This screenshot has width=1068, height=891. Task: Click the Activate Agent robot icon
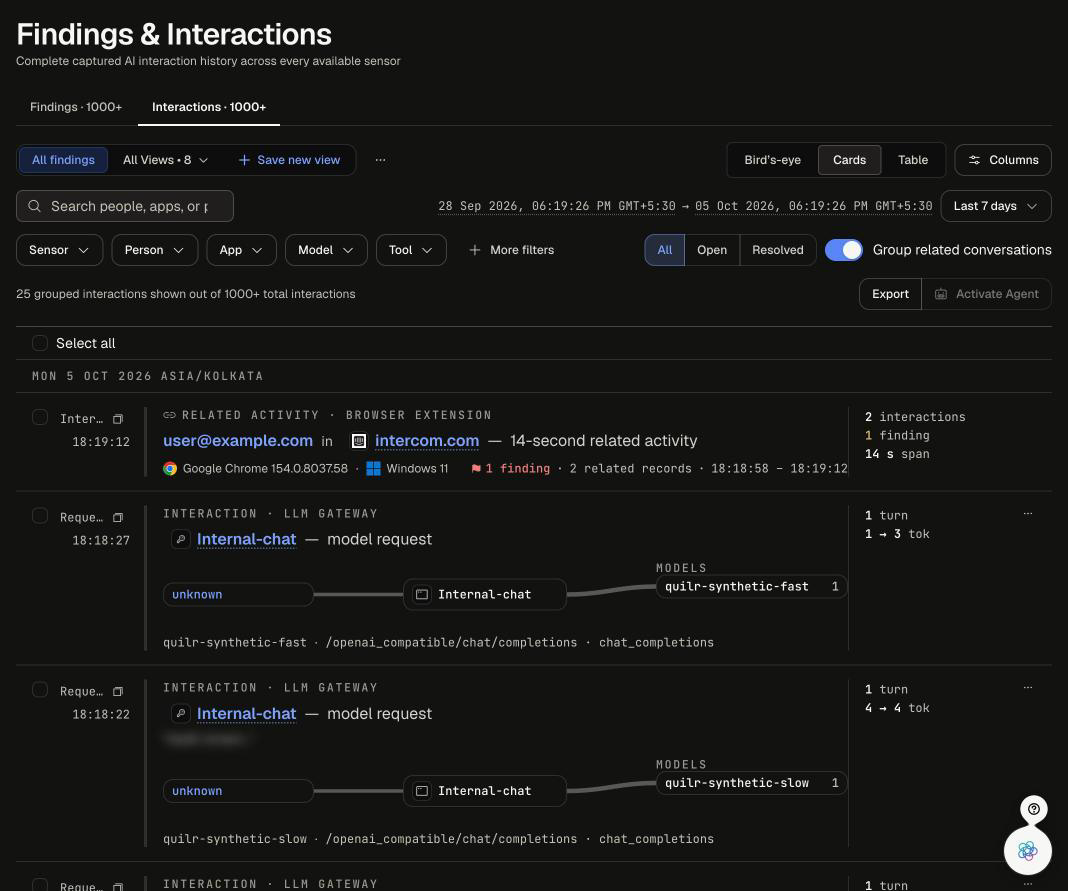point(941,294)
